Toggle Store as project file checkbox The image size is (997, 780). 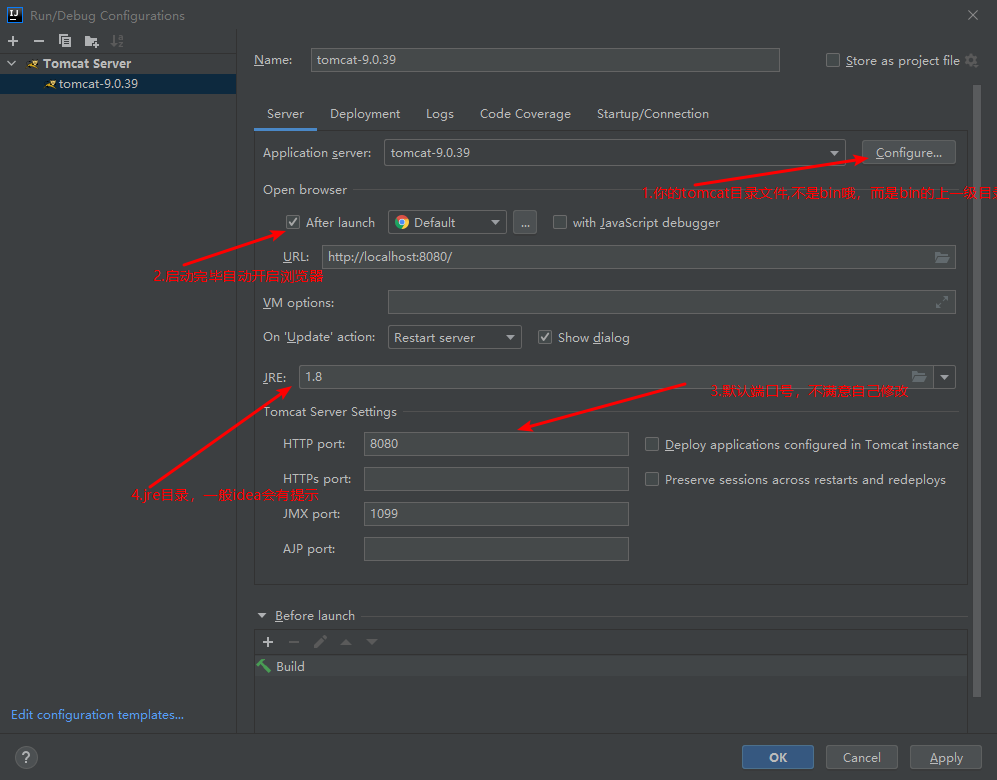[x=833, y=60]
